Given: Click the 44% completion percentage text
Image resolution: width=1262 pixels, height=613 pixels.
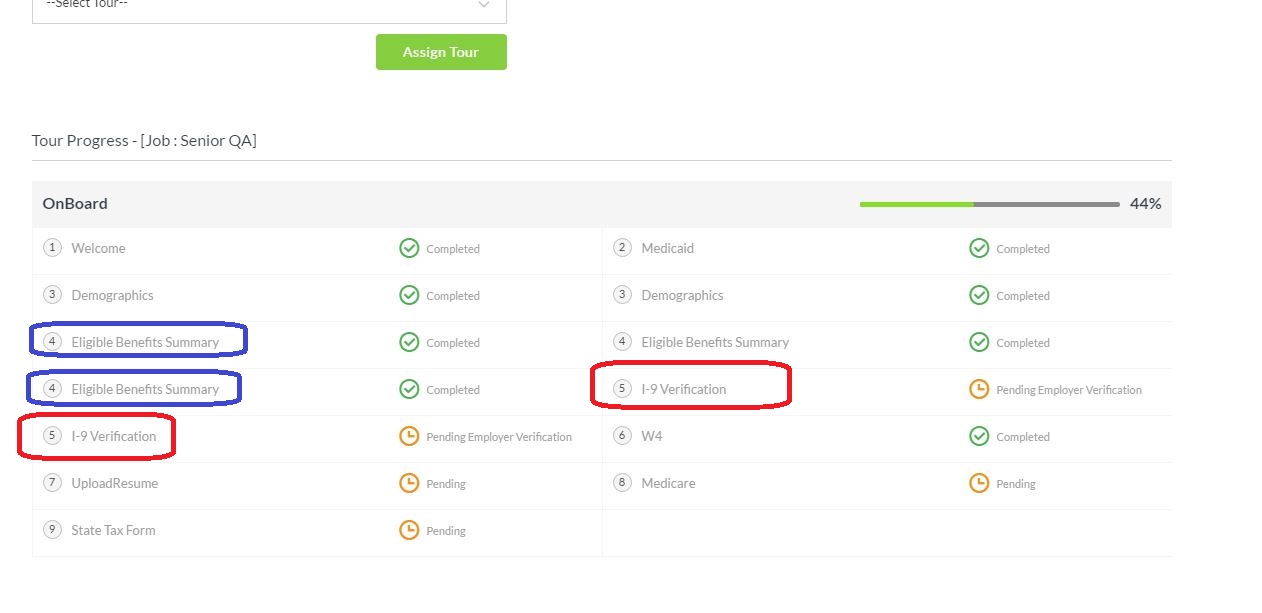Looking at the screenshot, I should (1145, 204).
